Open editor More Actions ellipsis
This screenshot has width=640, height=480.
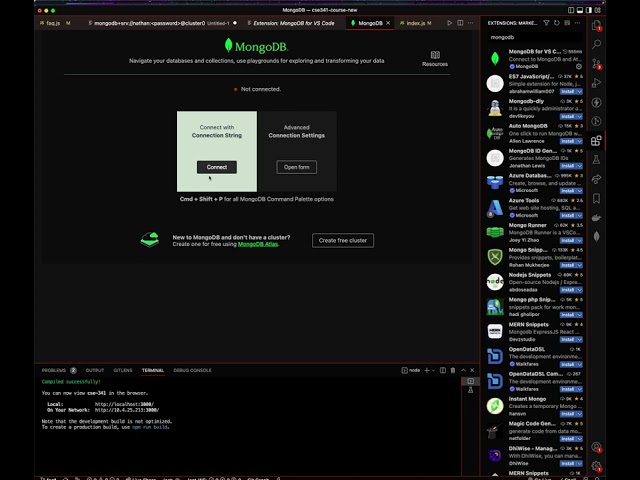click(471, 23)
